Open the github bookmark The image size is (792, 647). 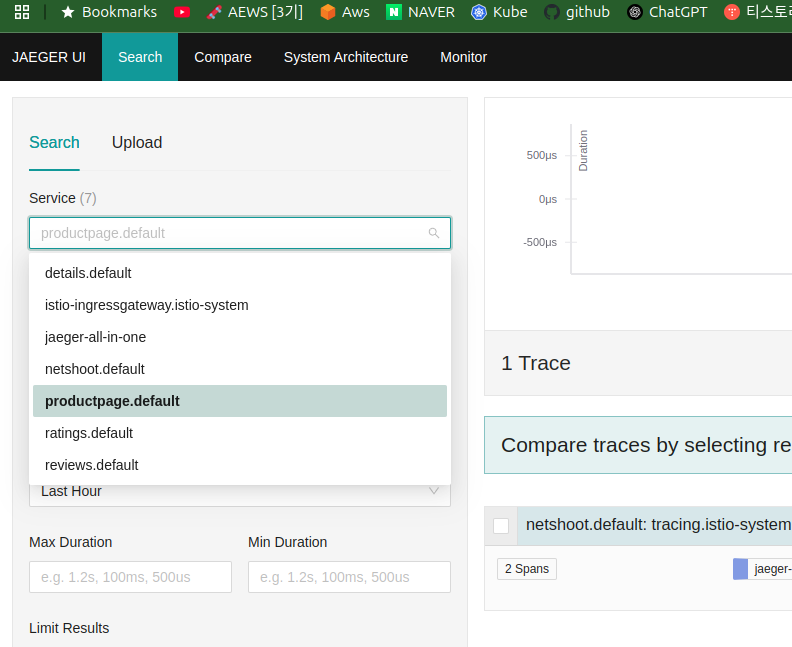[x=577, y=12]
